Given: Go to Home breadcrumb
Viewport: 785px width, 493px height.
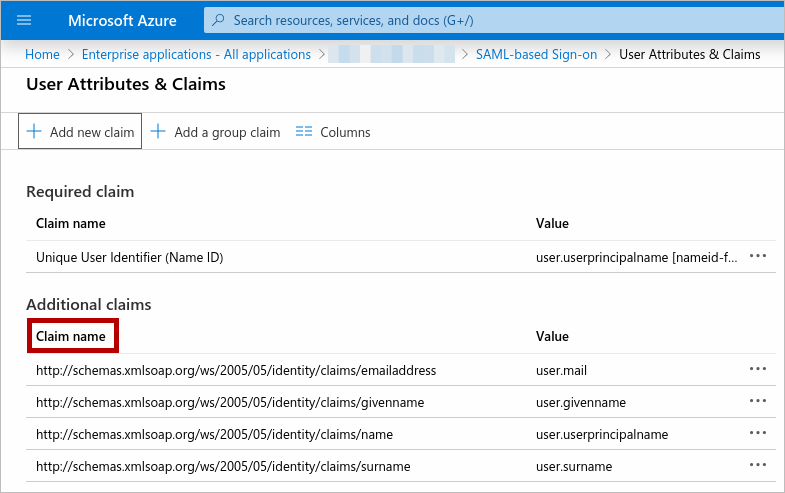Looking at the screenshot, I should click(x=42, y=54).
